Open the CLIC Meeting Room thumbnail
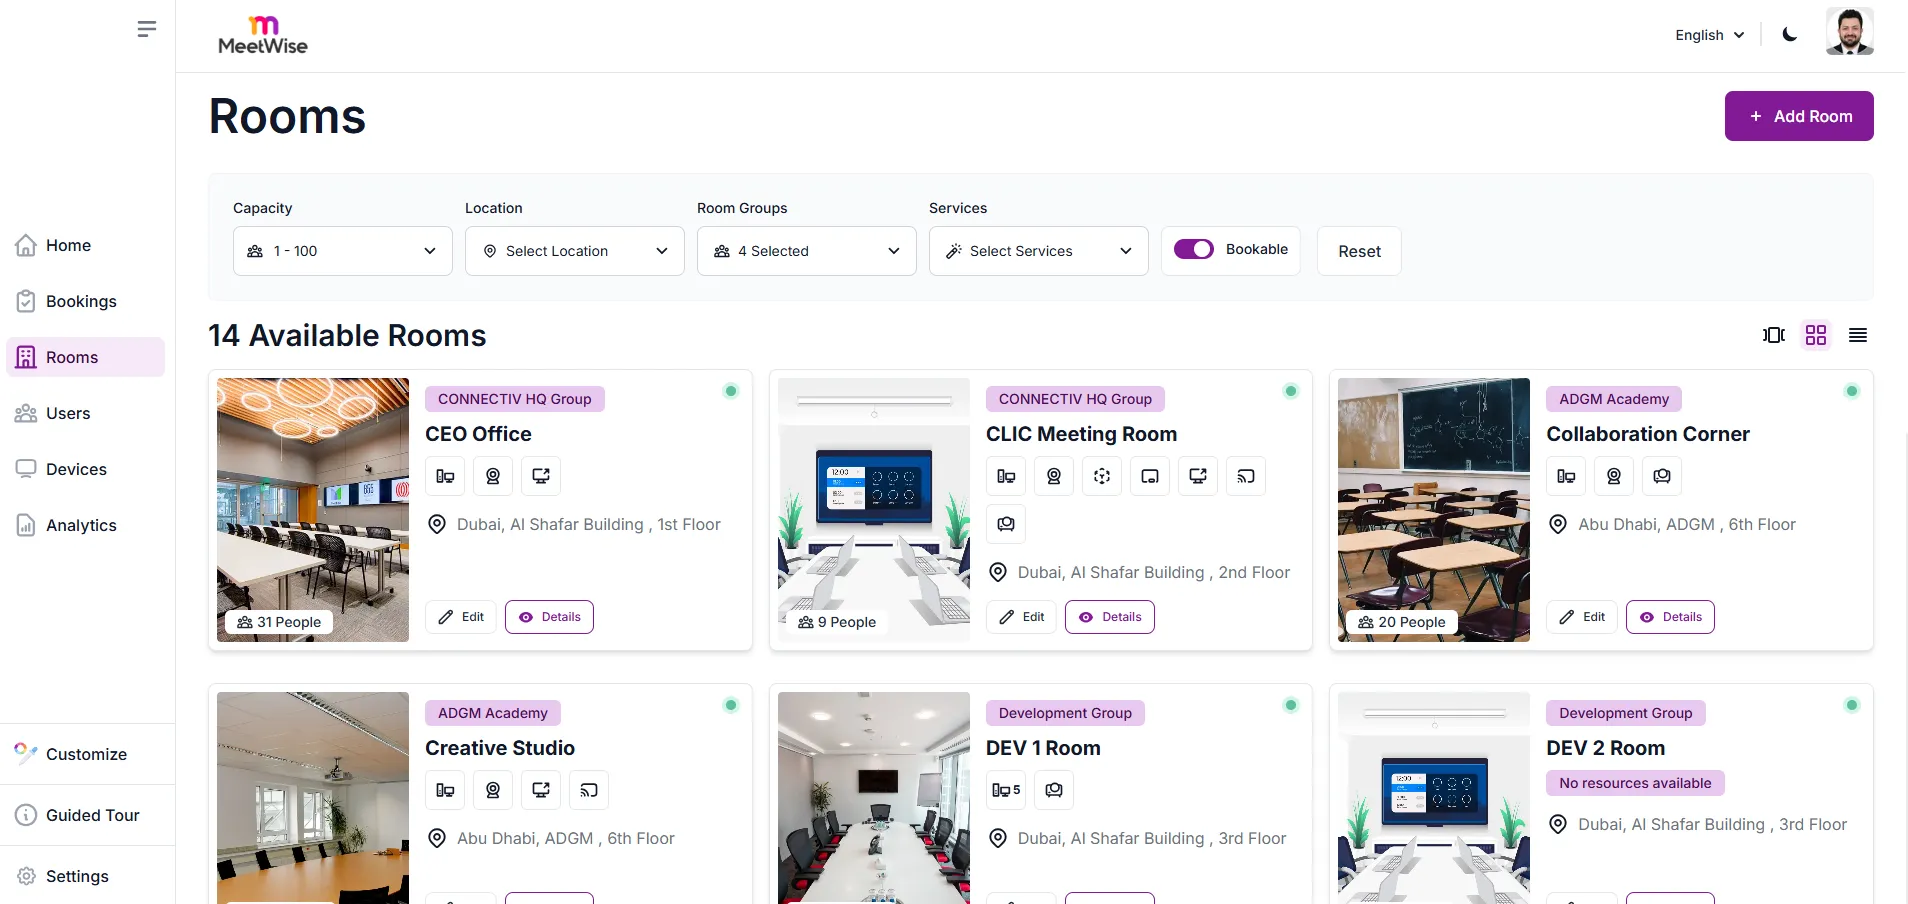 click(874, 510)
